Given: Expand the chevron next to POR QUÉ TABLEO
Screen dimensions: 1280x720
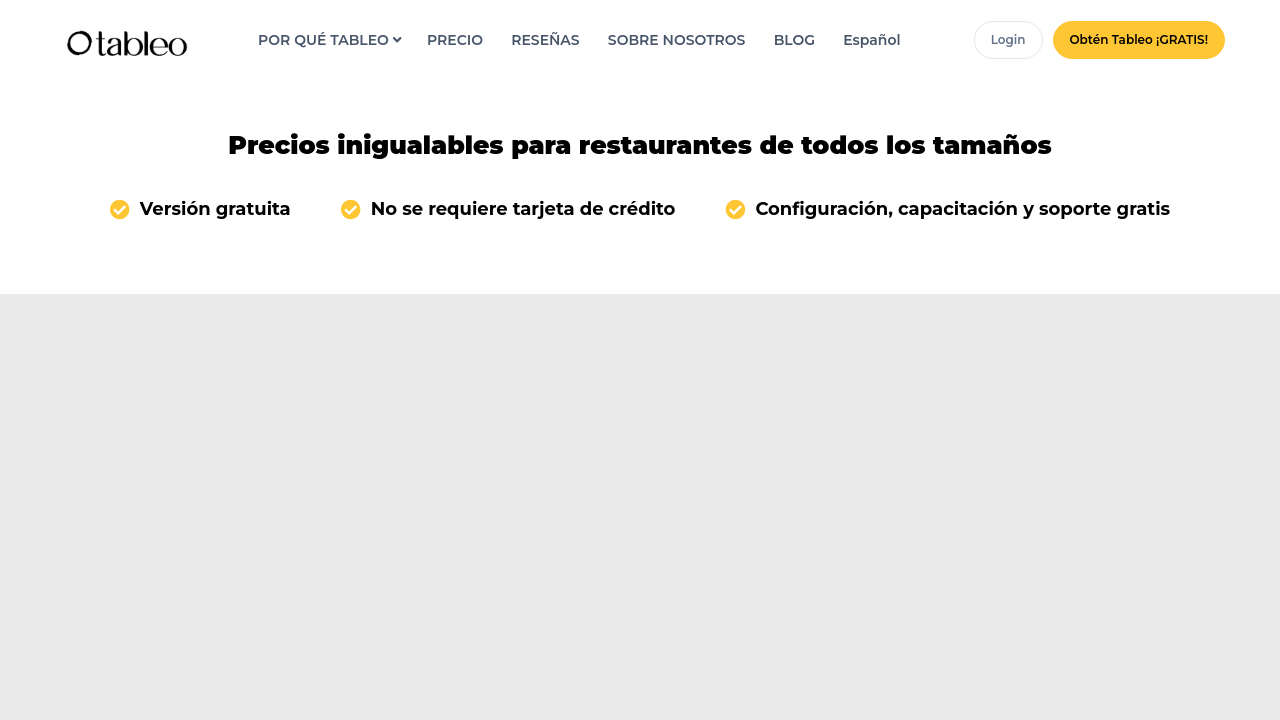Looking at the screenshot, I should pyautogui.click(x=397, y=40).
